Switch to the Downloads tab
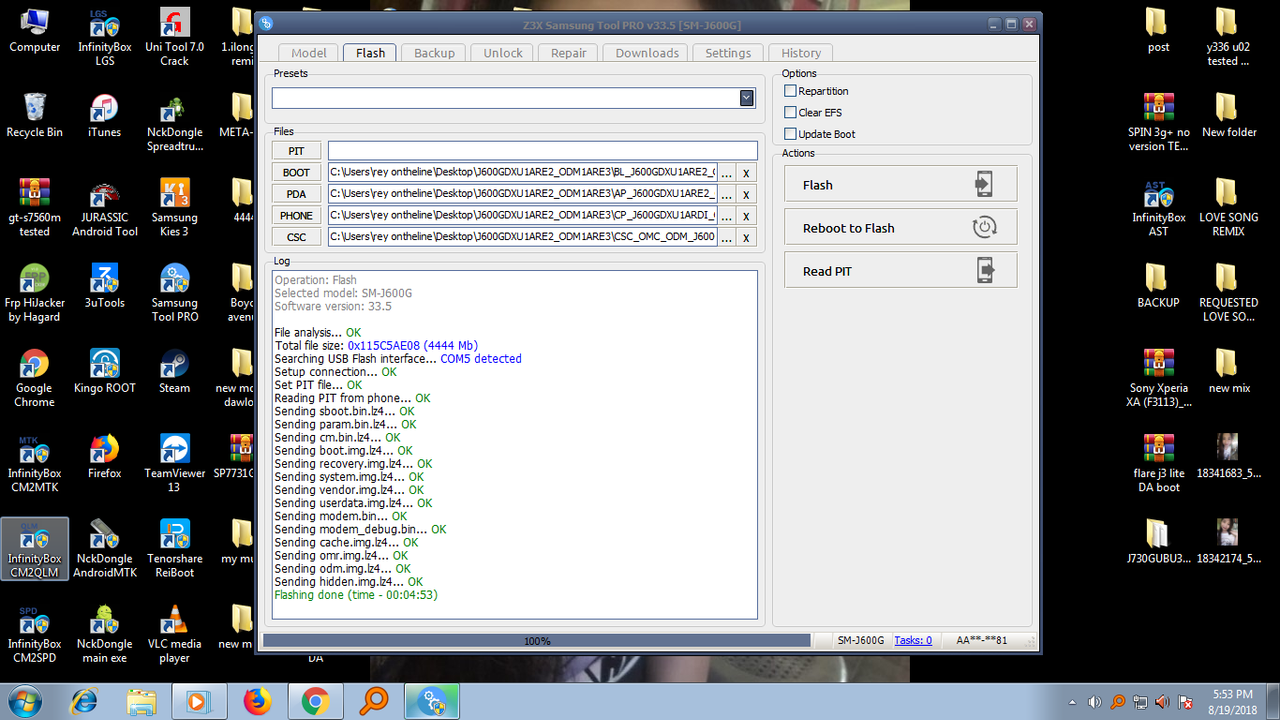Image resolution: width=1280 pixels, height=720 pixels. tap(647, 53)
